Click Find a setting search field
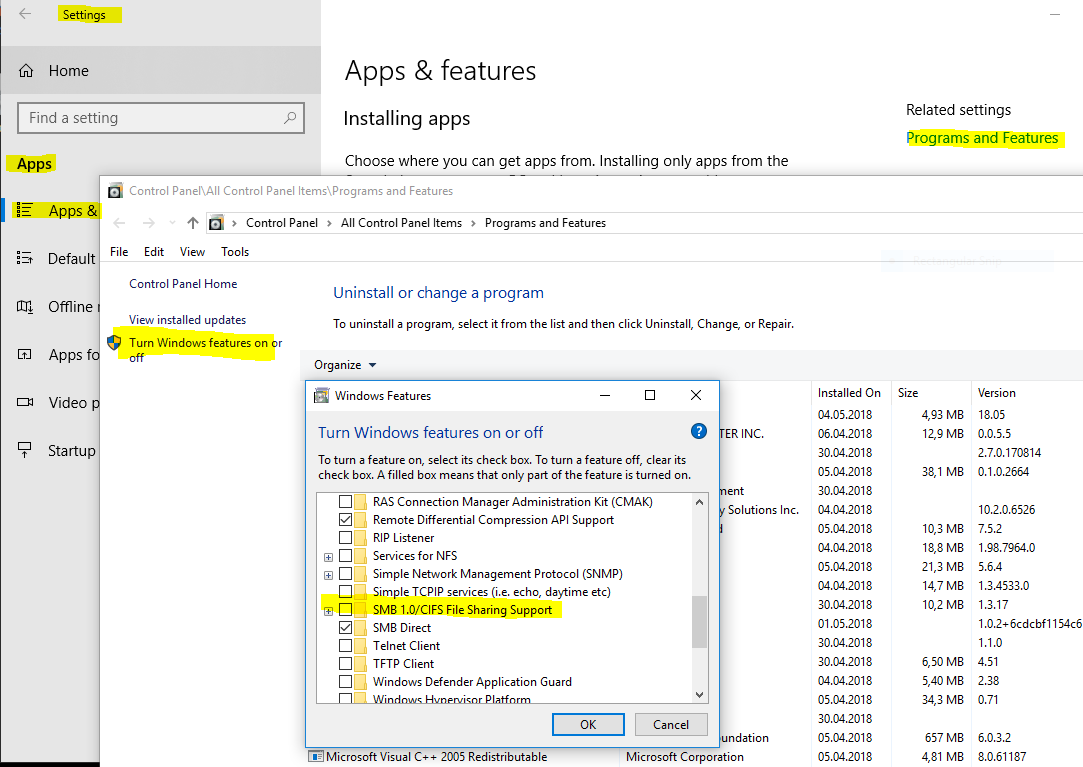This screenshot has height=767, width=1083. point(160,117)
